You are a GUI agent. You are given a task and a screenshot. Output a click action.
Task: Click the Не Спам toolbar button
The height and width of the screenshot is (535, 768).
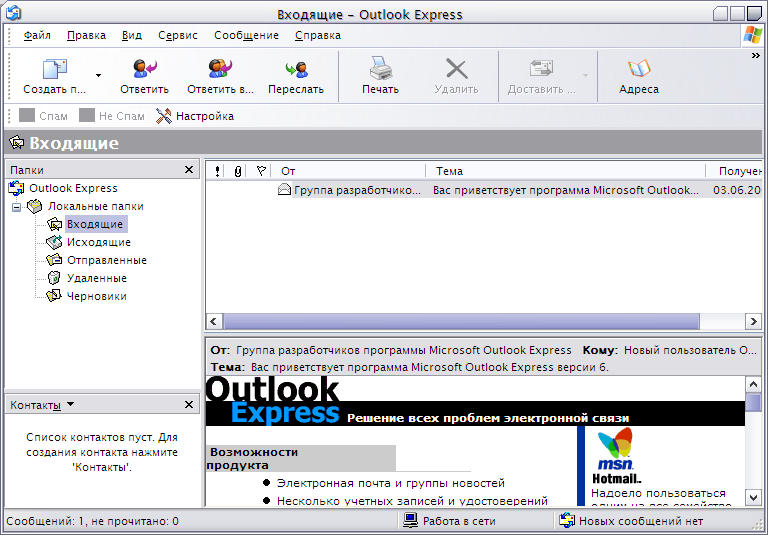[x=112, y=116]
